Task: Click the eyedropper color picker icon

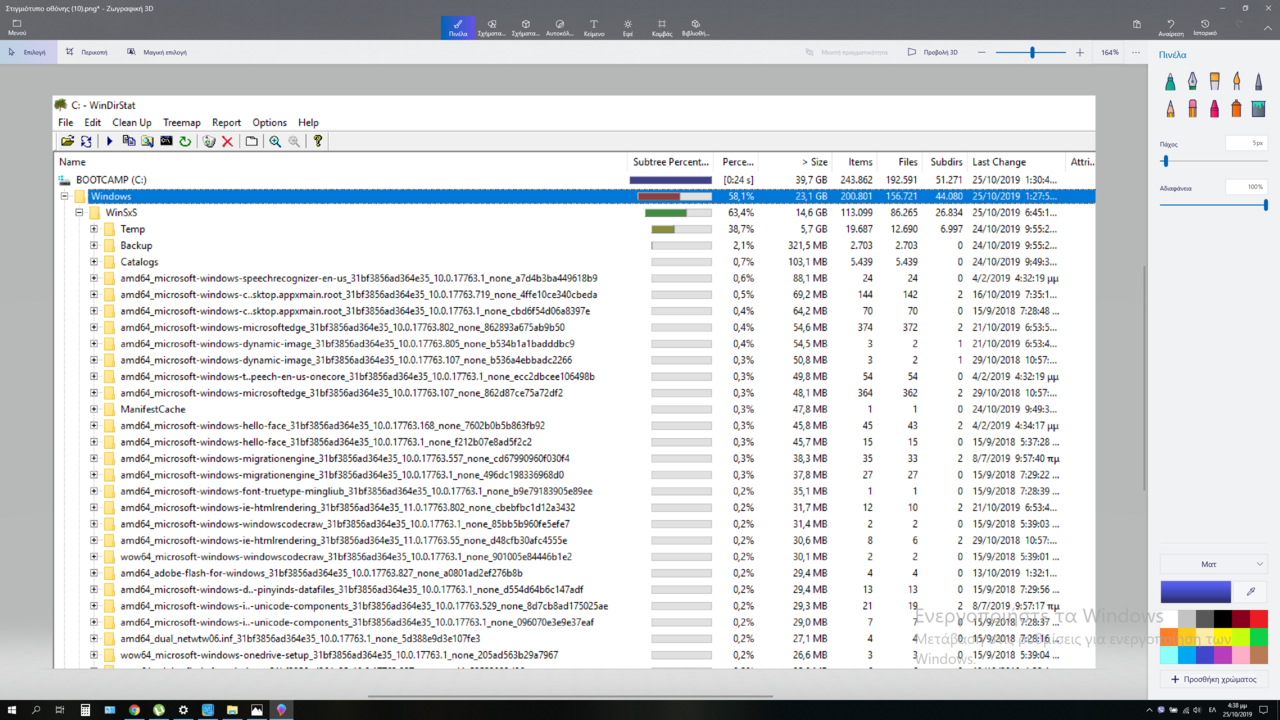Action: tap(1250, 592)
